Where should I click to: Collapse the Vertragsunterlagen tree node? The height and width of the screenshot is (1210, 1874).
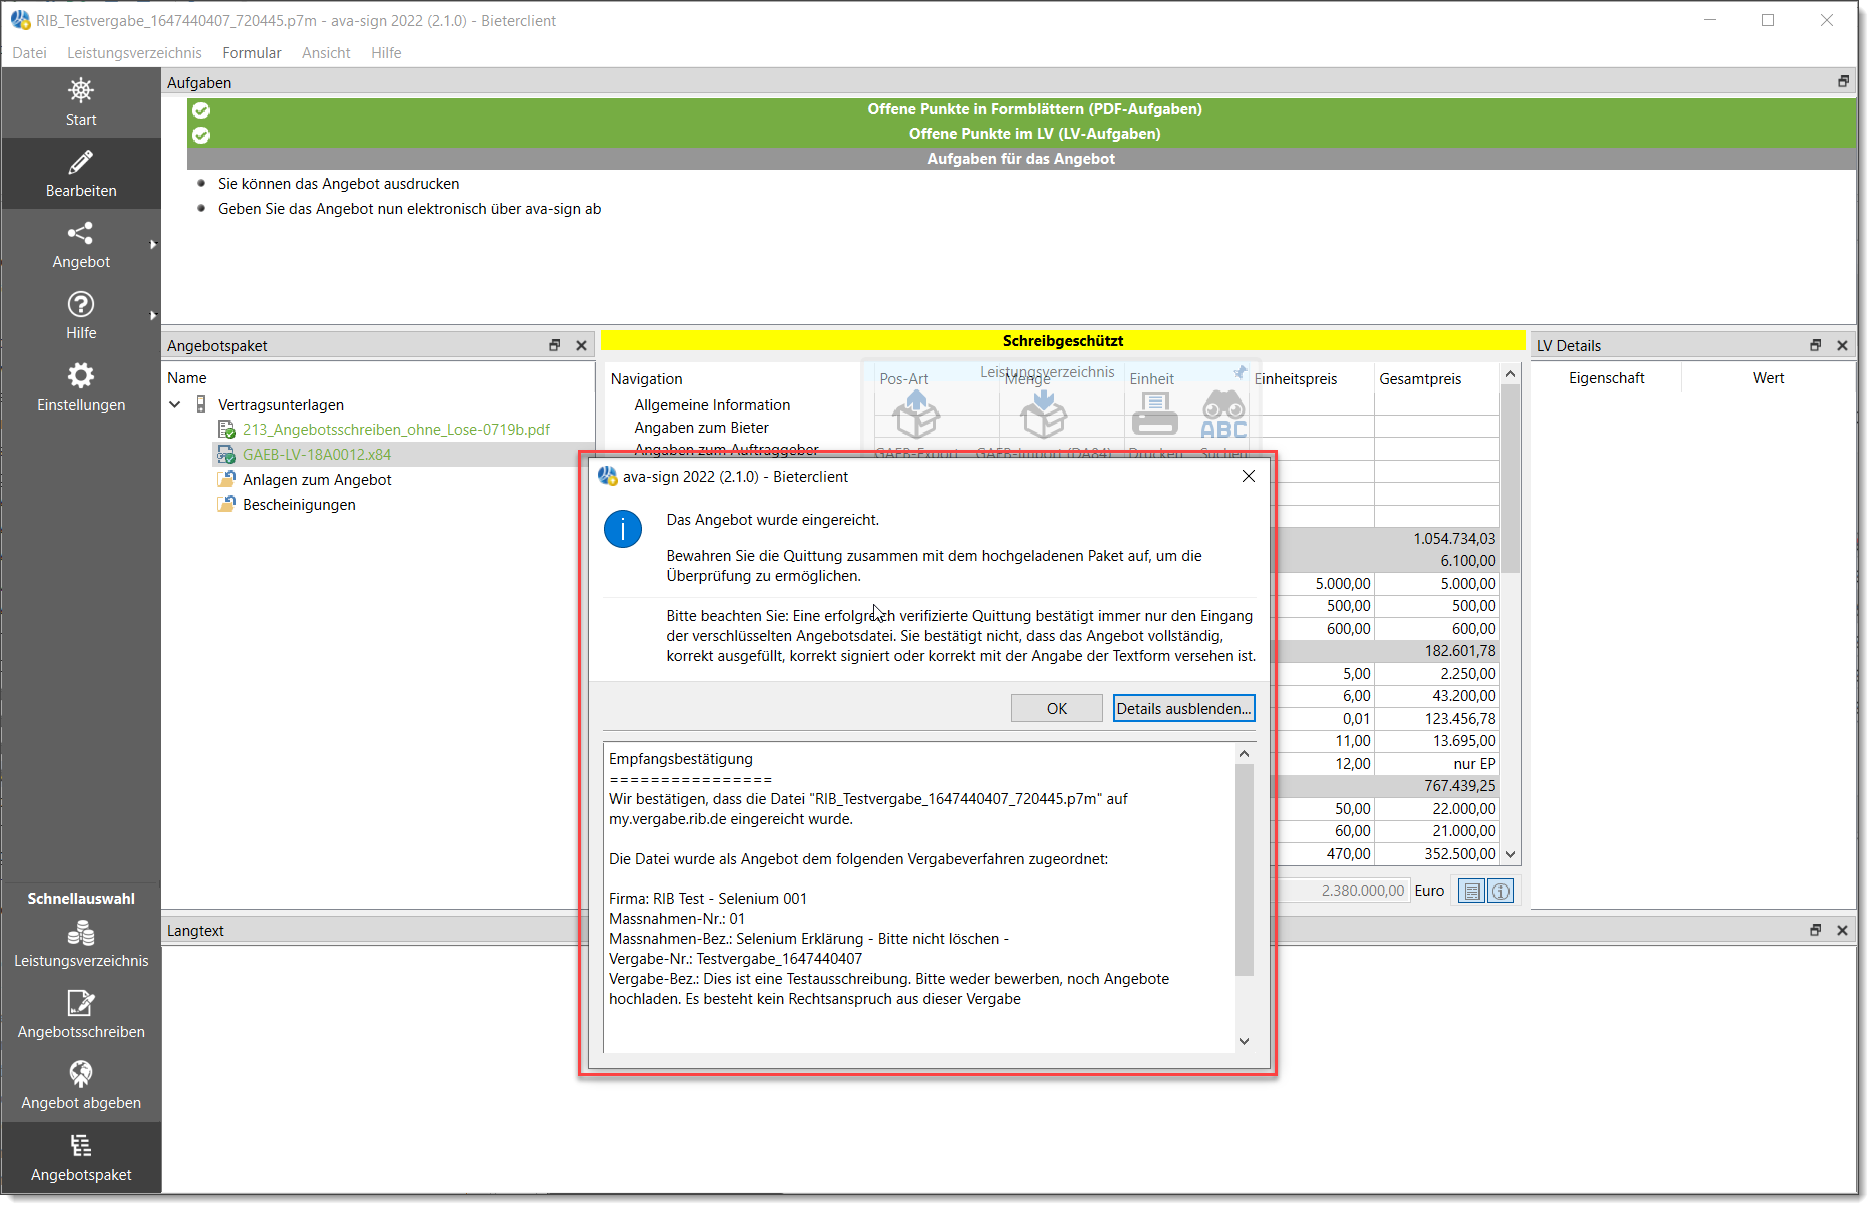(175, 404)
